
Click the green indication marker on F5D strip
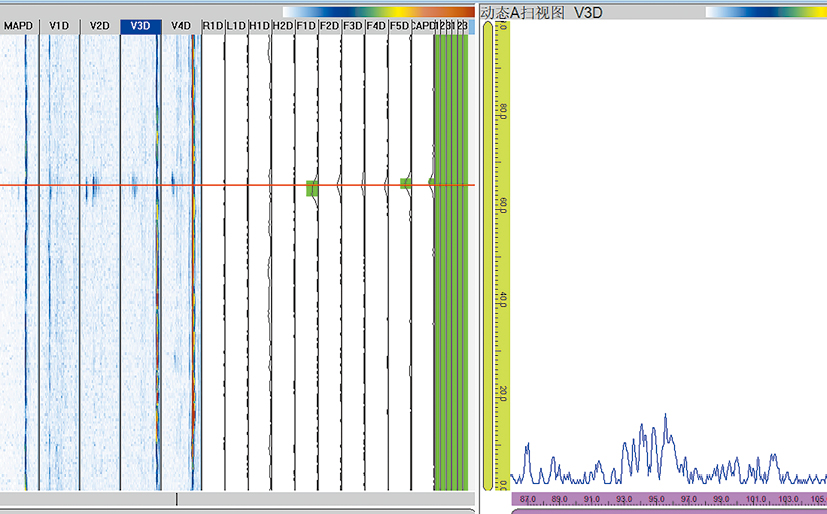coord(405,184)
